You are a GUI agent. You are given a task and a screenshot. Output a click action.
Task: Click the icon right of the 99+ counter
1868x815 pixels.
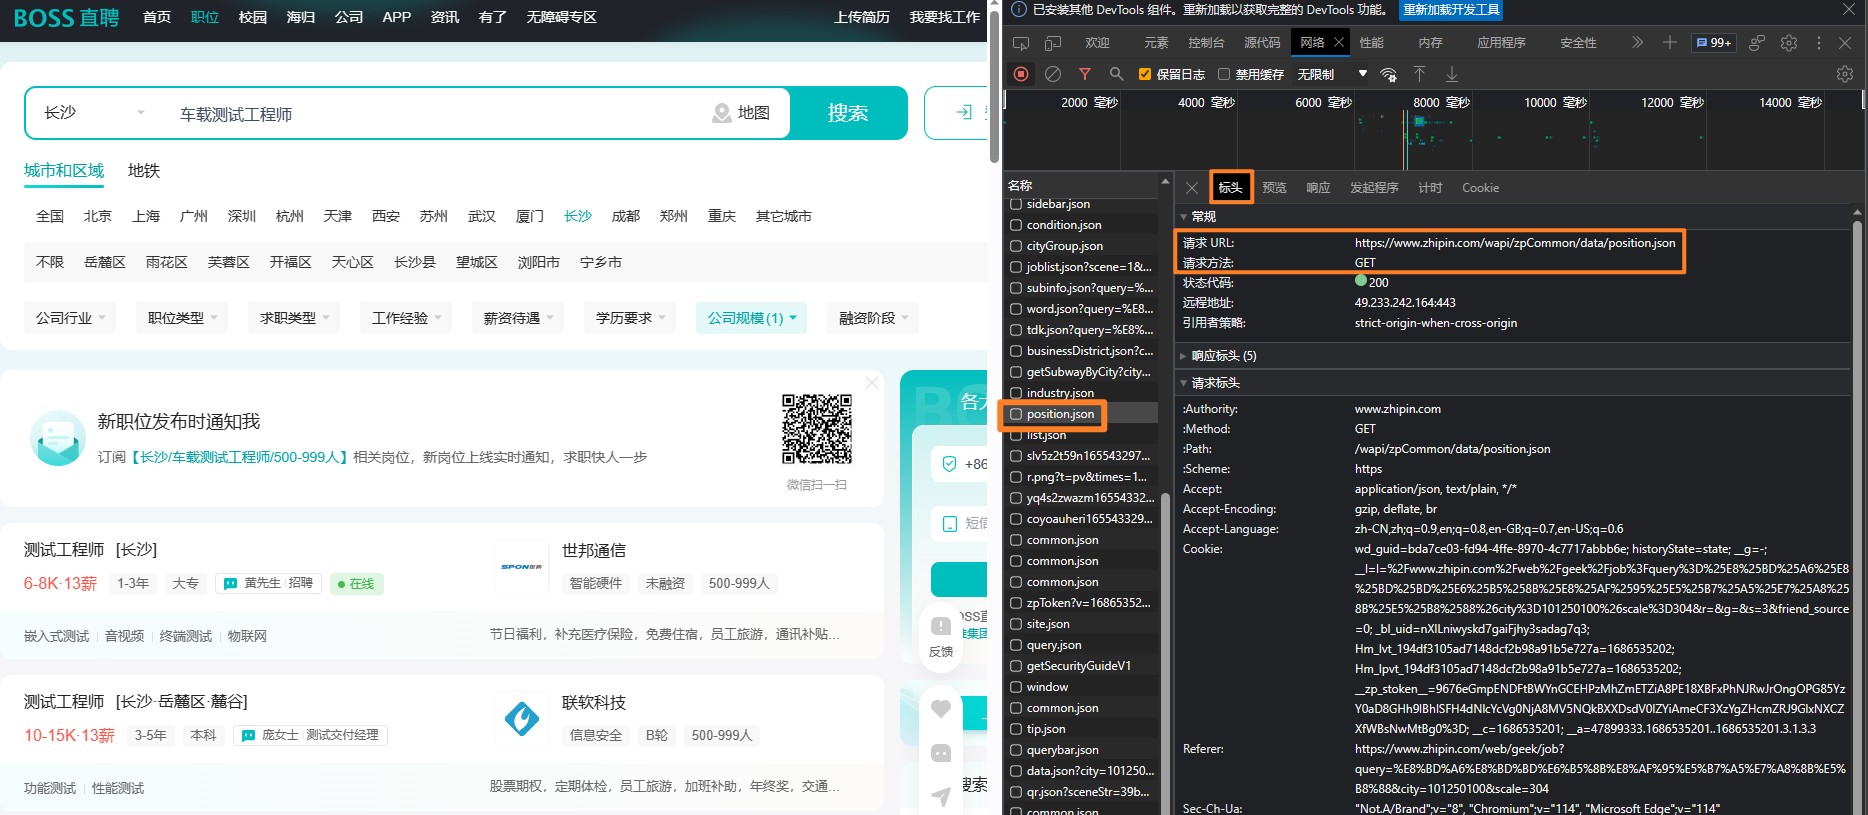click(x=1757, y=43)
